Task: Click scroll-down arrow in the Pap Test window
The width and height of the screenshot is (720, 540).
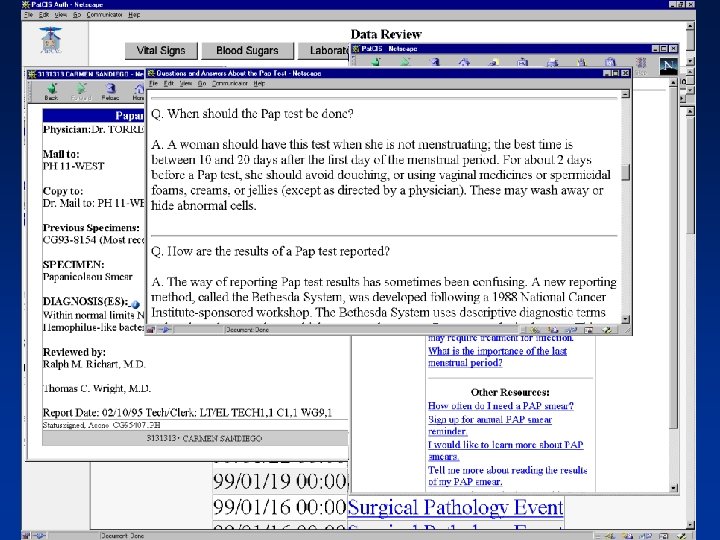Action: (625, 319)
